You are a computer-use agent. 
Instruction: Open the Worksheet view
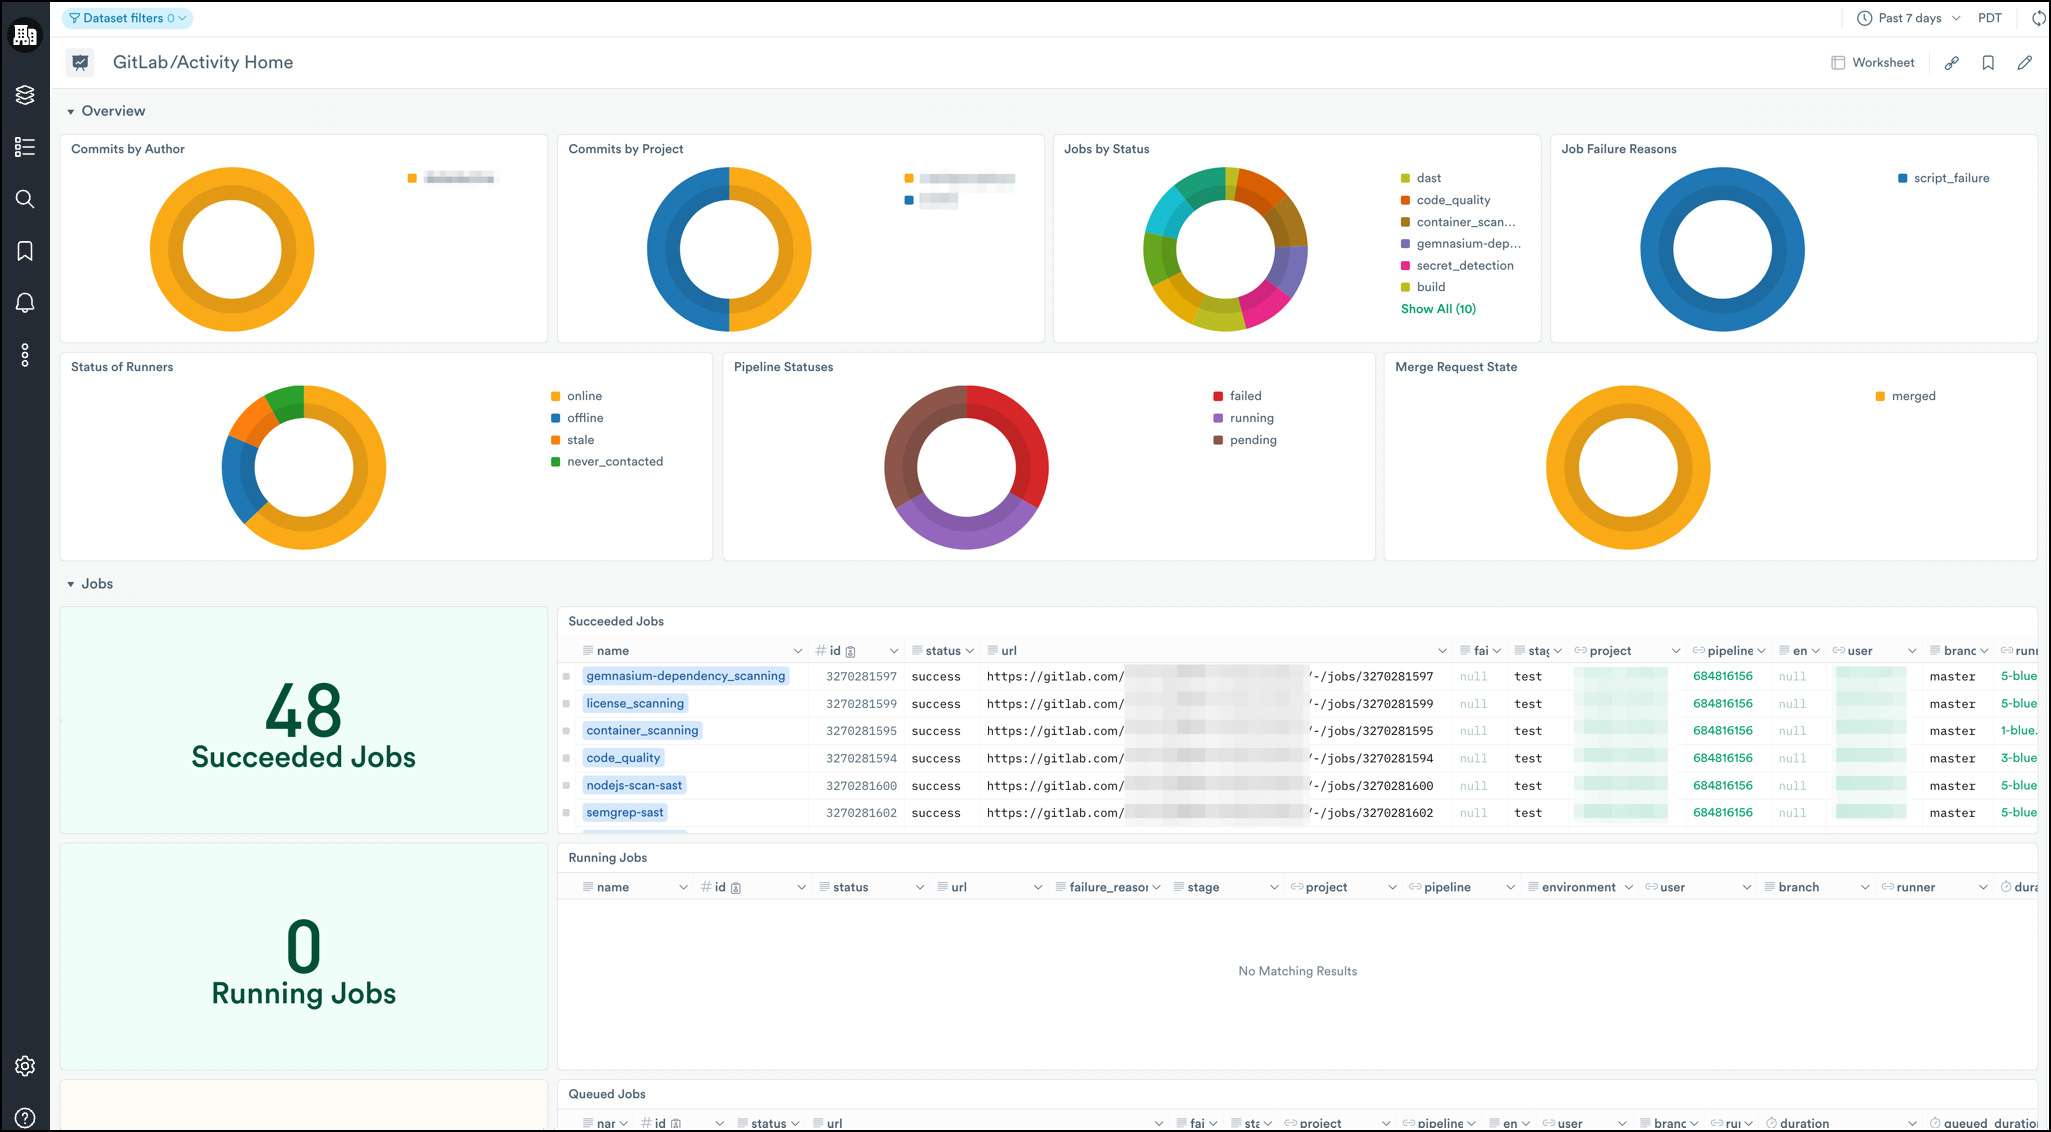point(1872,63)
